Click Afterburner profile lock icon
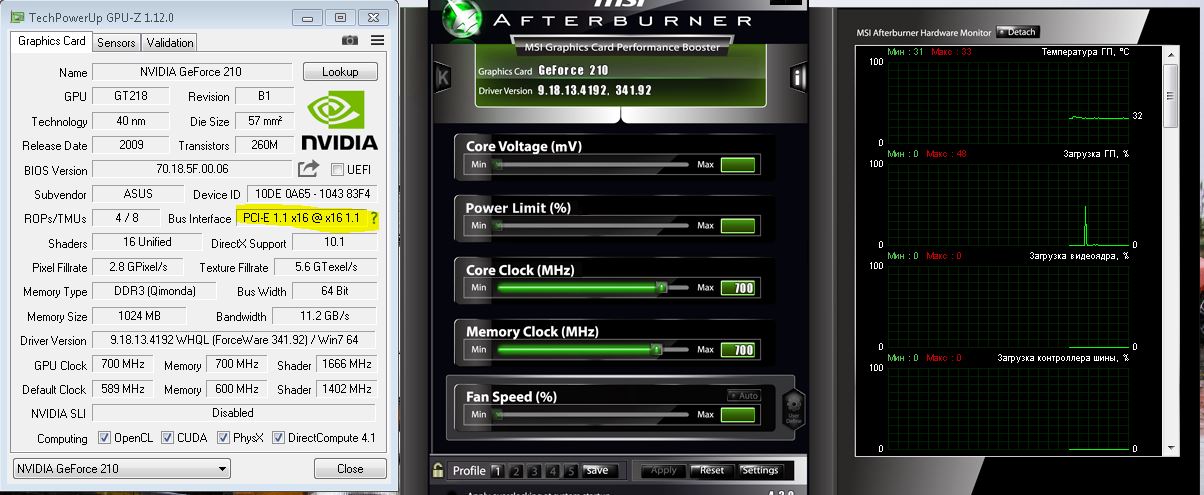Screen dimensions: 1204x495 coord(438,470)
